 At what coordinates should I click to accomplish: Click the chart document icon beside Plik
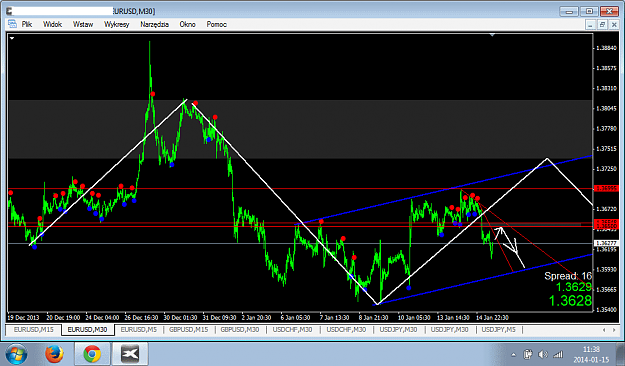point(12,24)
